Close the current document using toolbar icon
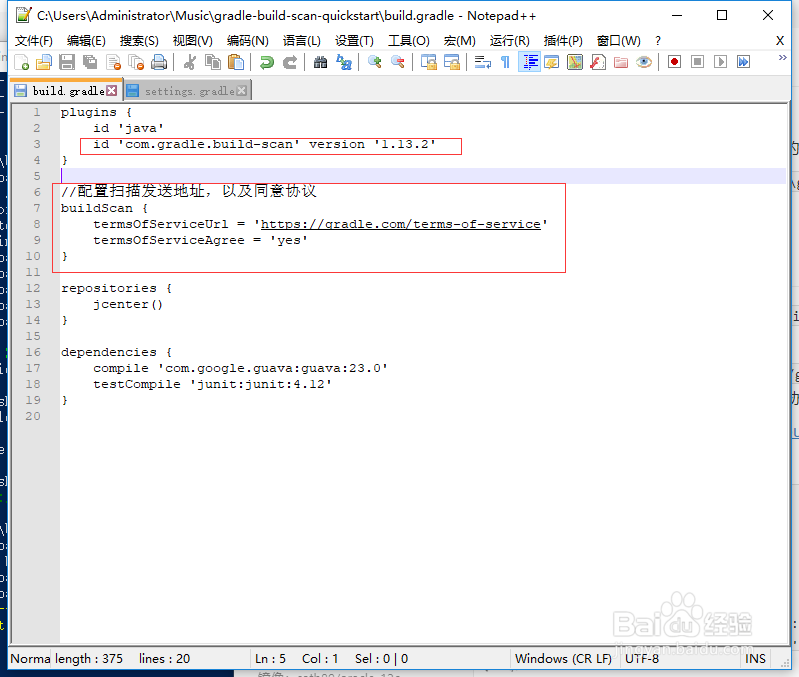Screen dimensions: 799x677 point(113,62)
